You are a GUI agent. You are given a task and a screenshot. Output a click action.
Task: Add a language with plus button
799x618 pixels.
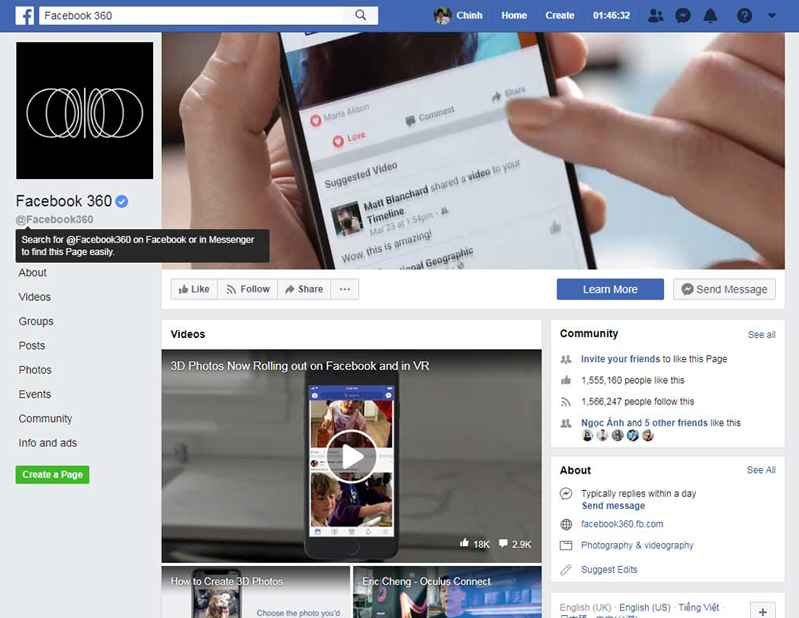(x=763, y=611)
